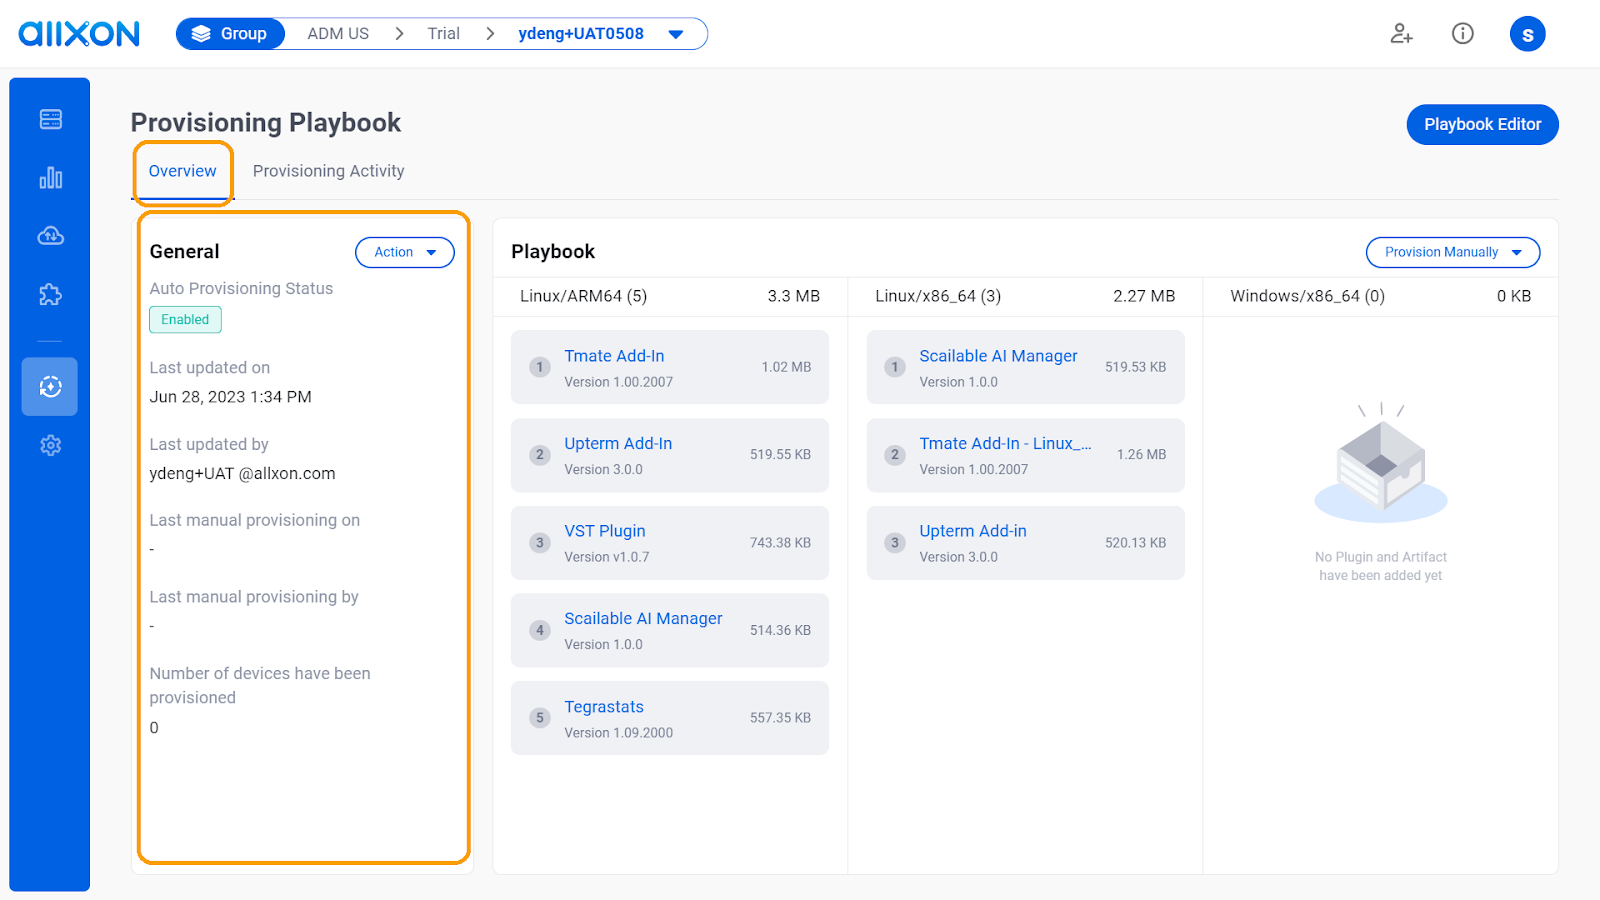This screenshot has width=1600, height=900.
Task: Open the ydeng+UAT0508 group dropdown
Action: tap(676, 34)
